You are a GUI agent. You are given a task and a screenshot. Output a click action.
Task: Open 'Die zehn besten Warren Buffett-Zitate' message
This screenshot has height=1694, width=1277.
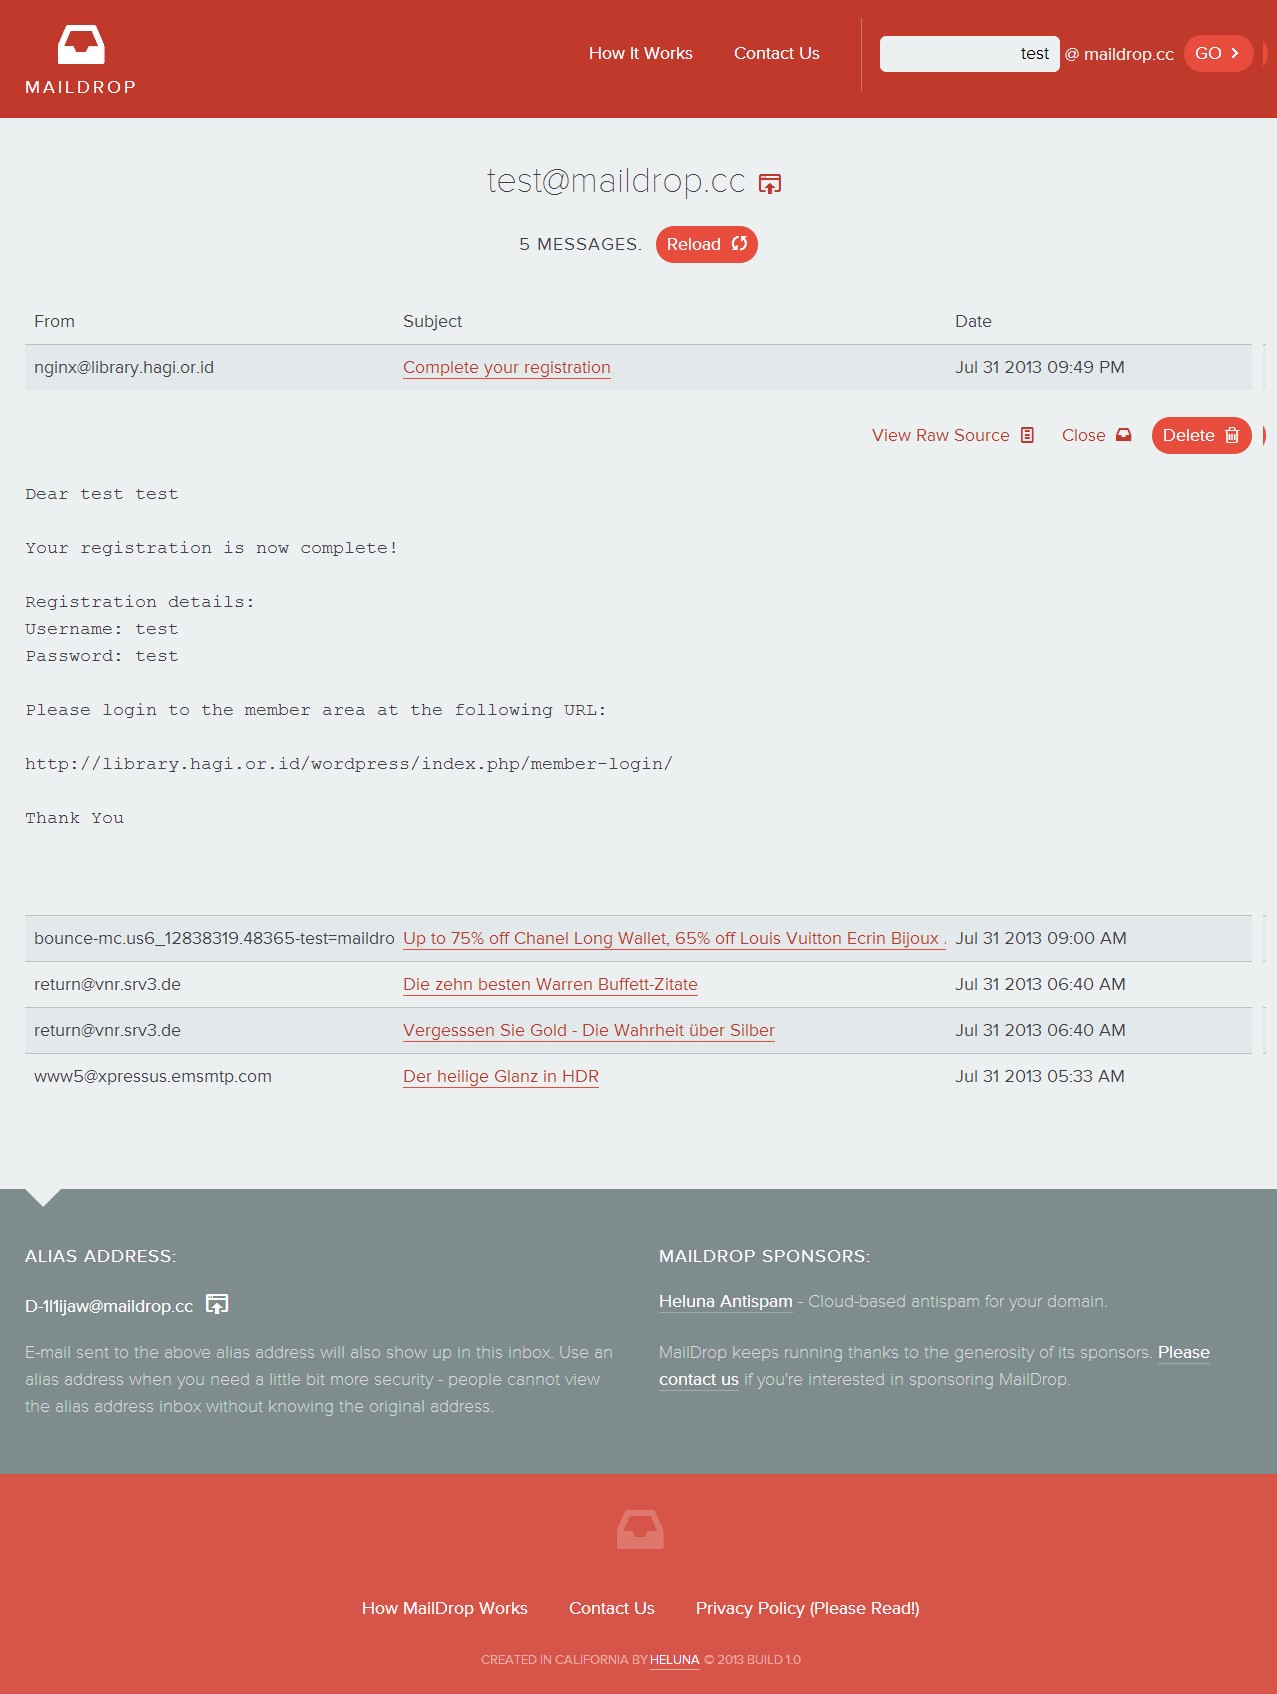click(550, 984)
